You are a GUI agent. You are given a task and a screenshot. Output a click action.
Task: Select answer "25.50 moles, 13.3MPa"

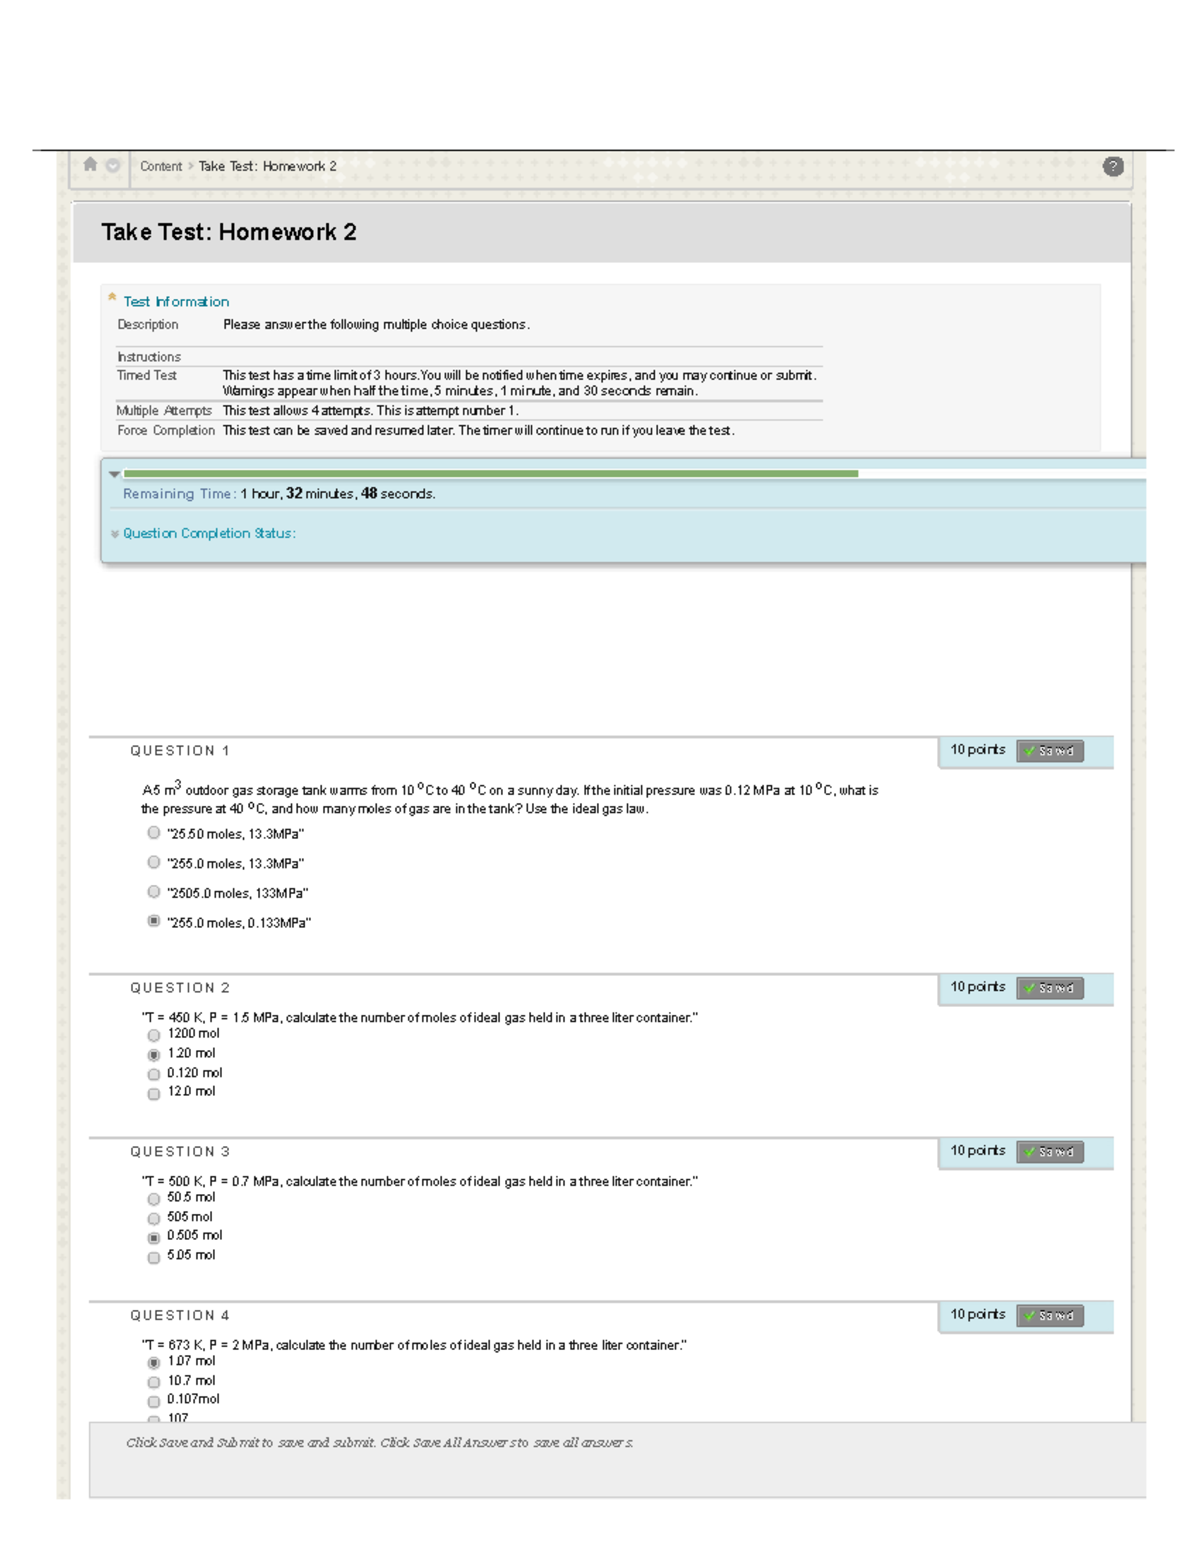click(x=153, y=832)
